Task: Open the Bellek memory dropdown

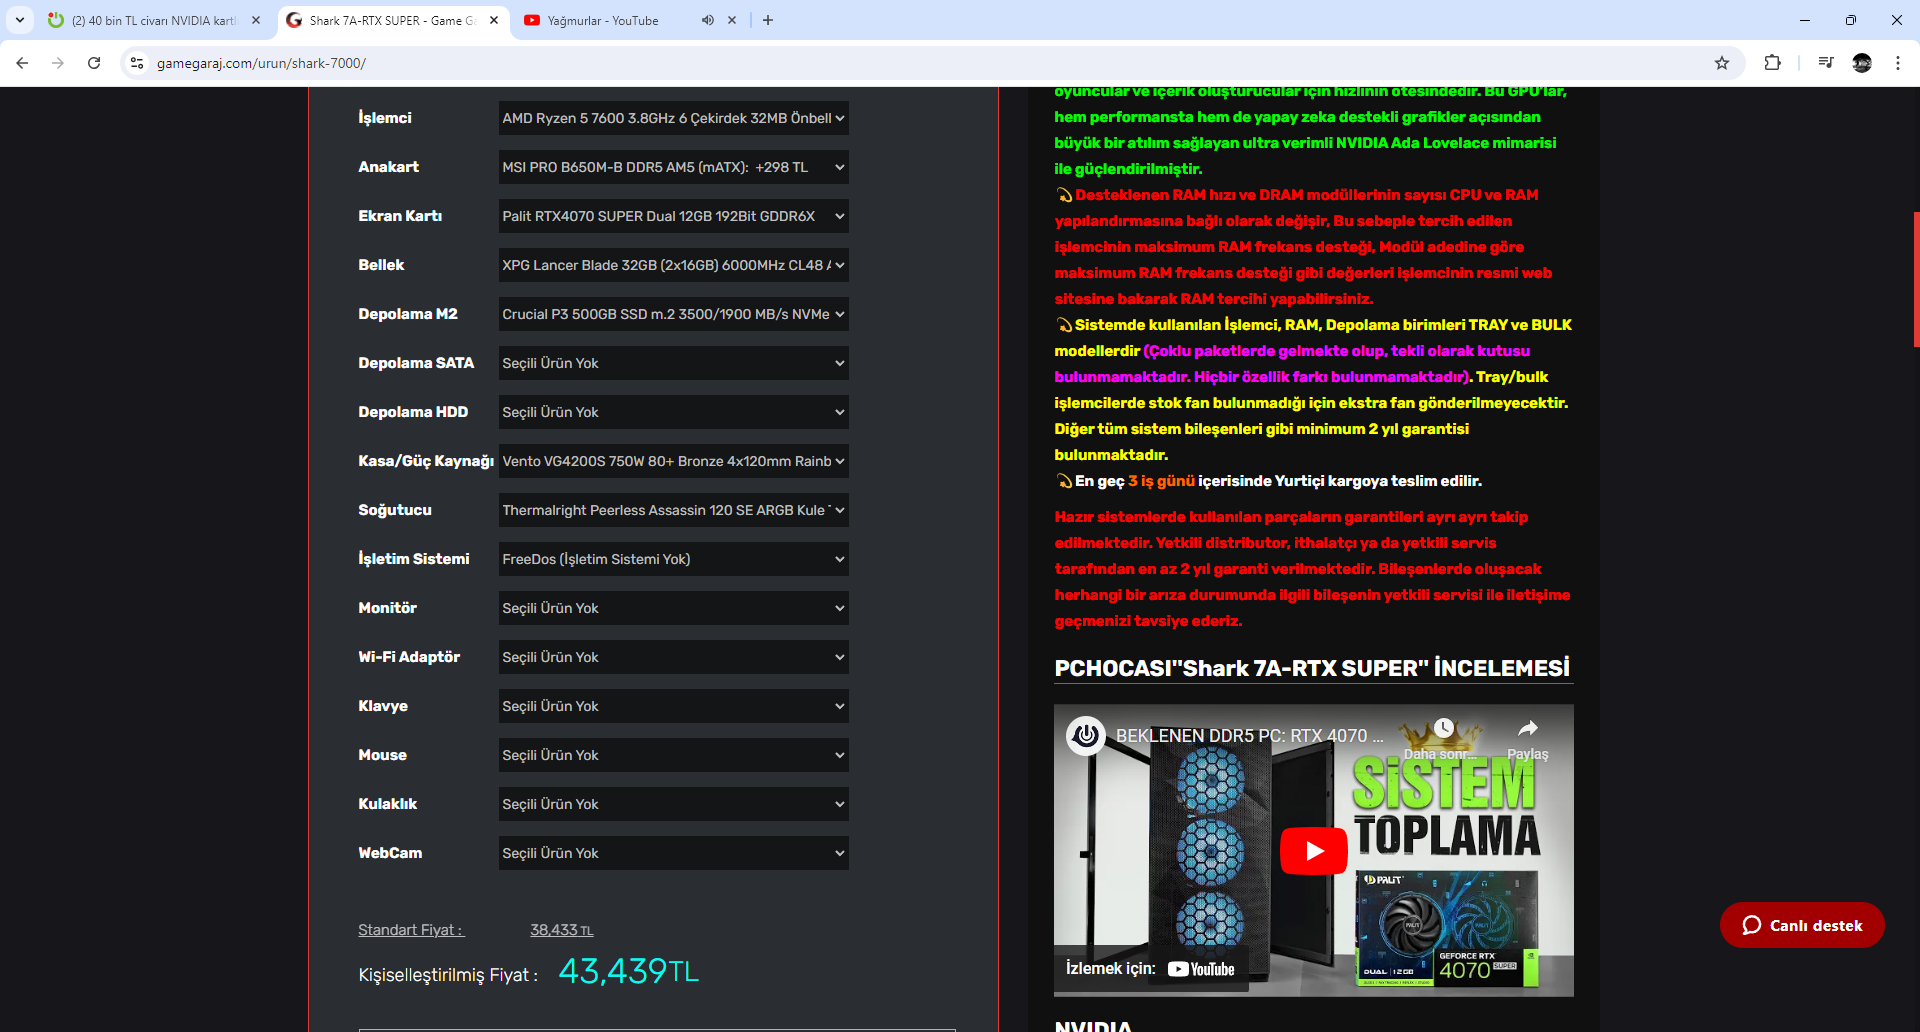Action: tap(674, 265)
